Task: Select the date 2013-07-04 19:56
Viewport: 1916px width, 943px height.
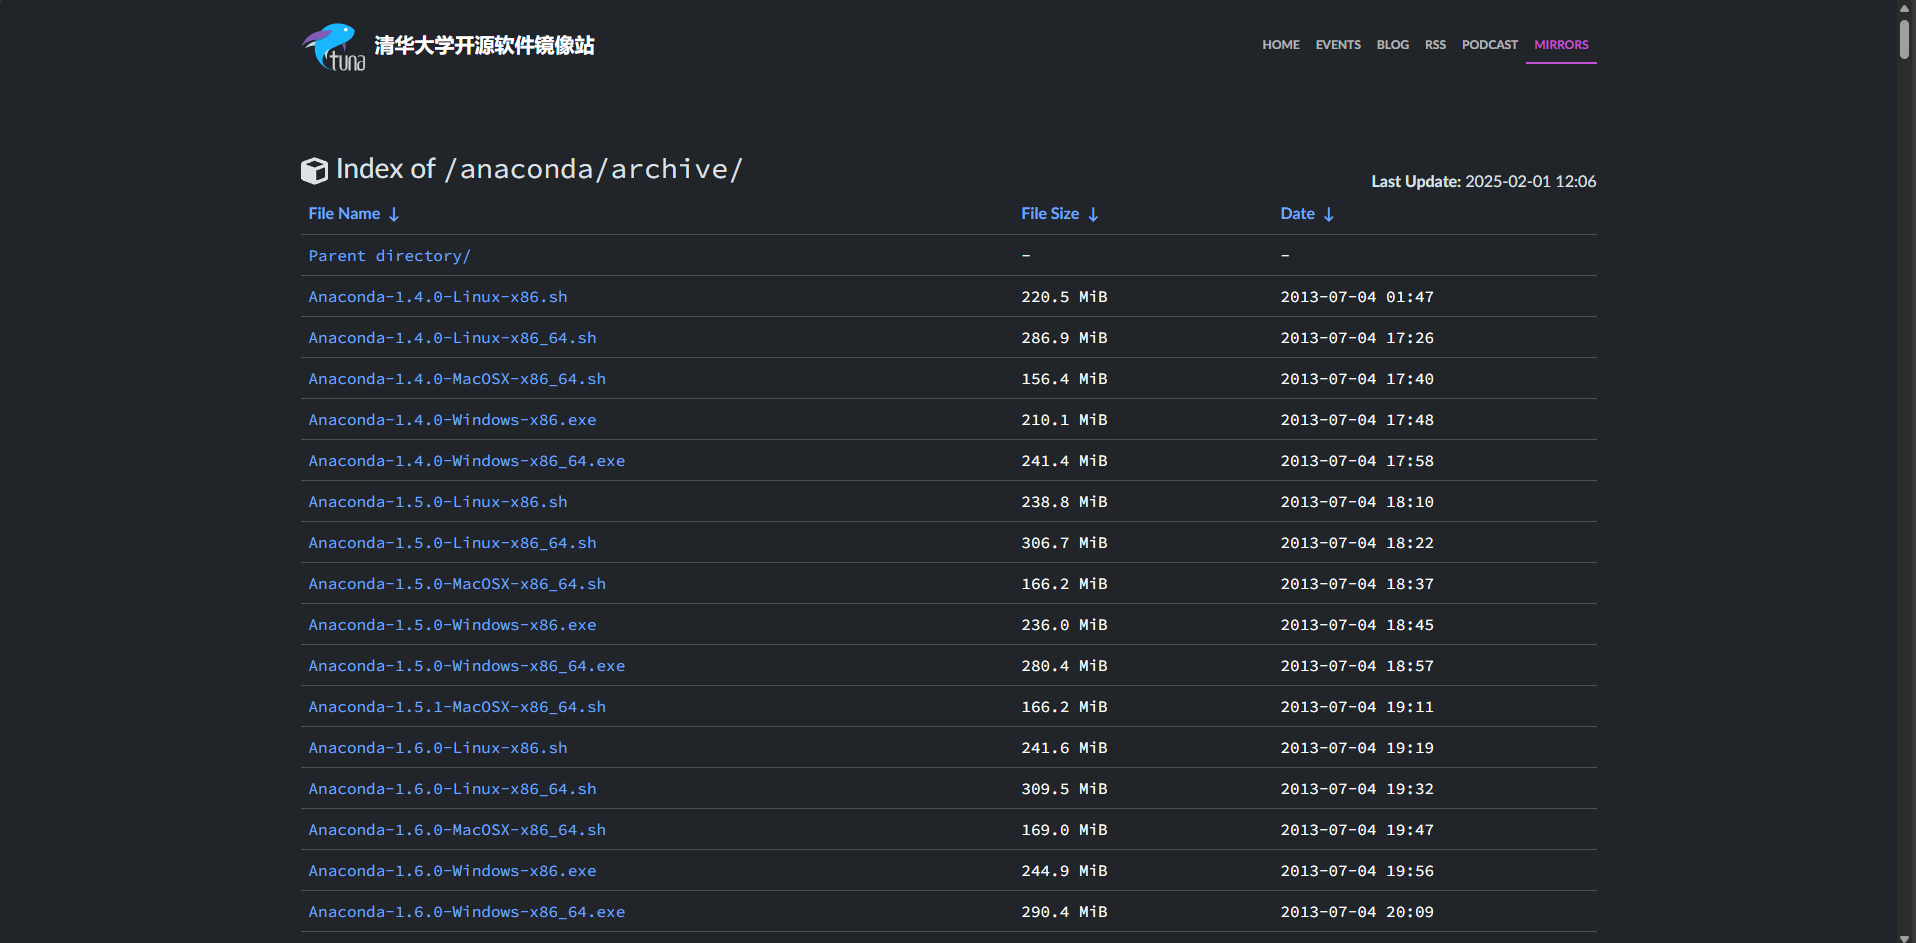Action: coord(1357,871)
